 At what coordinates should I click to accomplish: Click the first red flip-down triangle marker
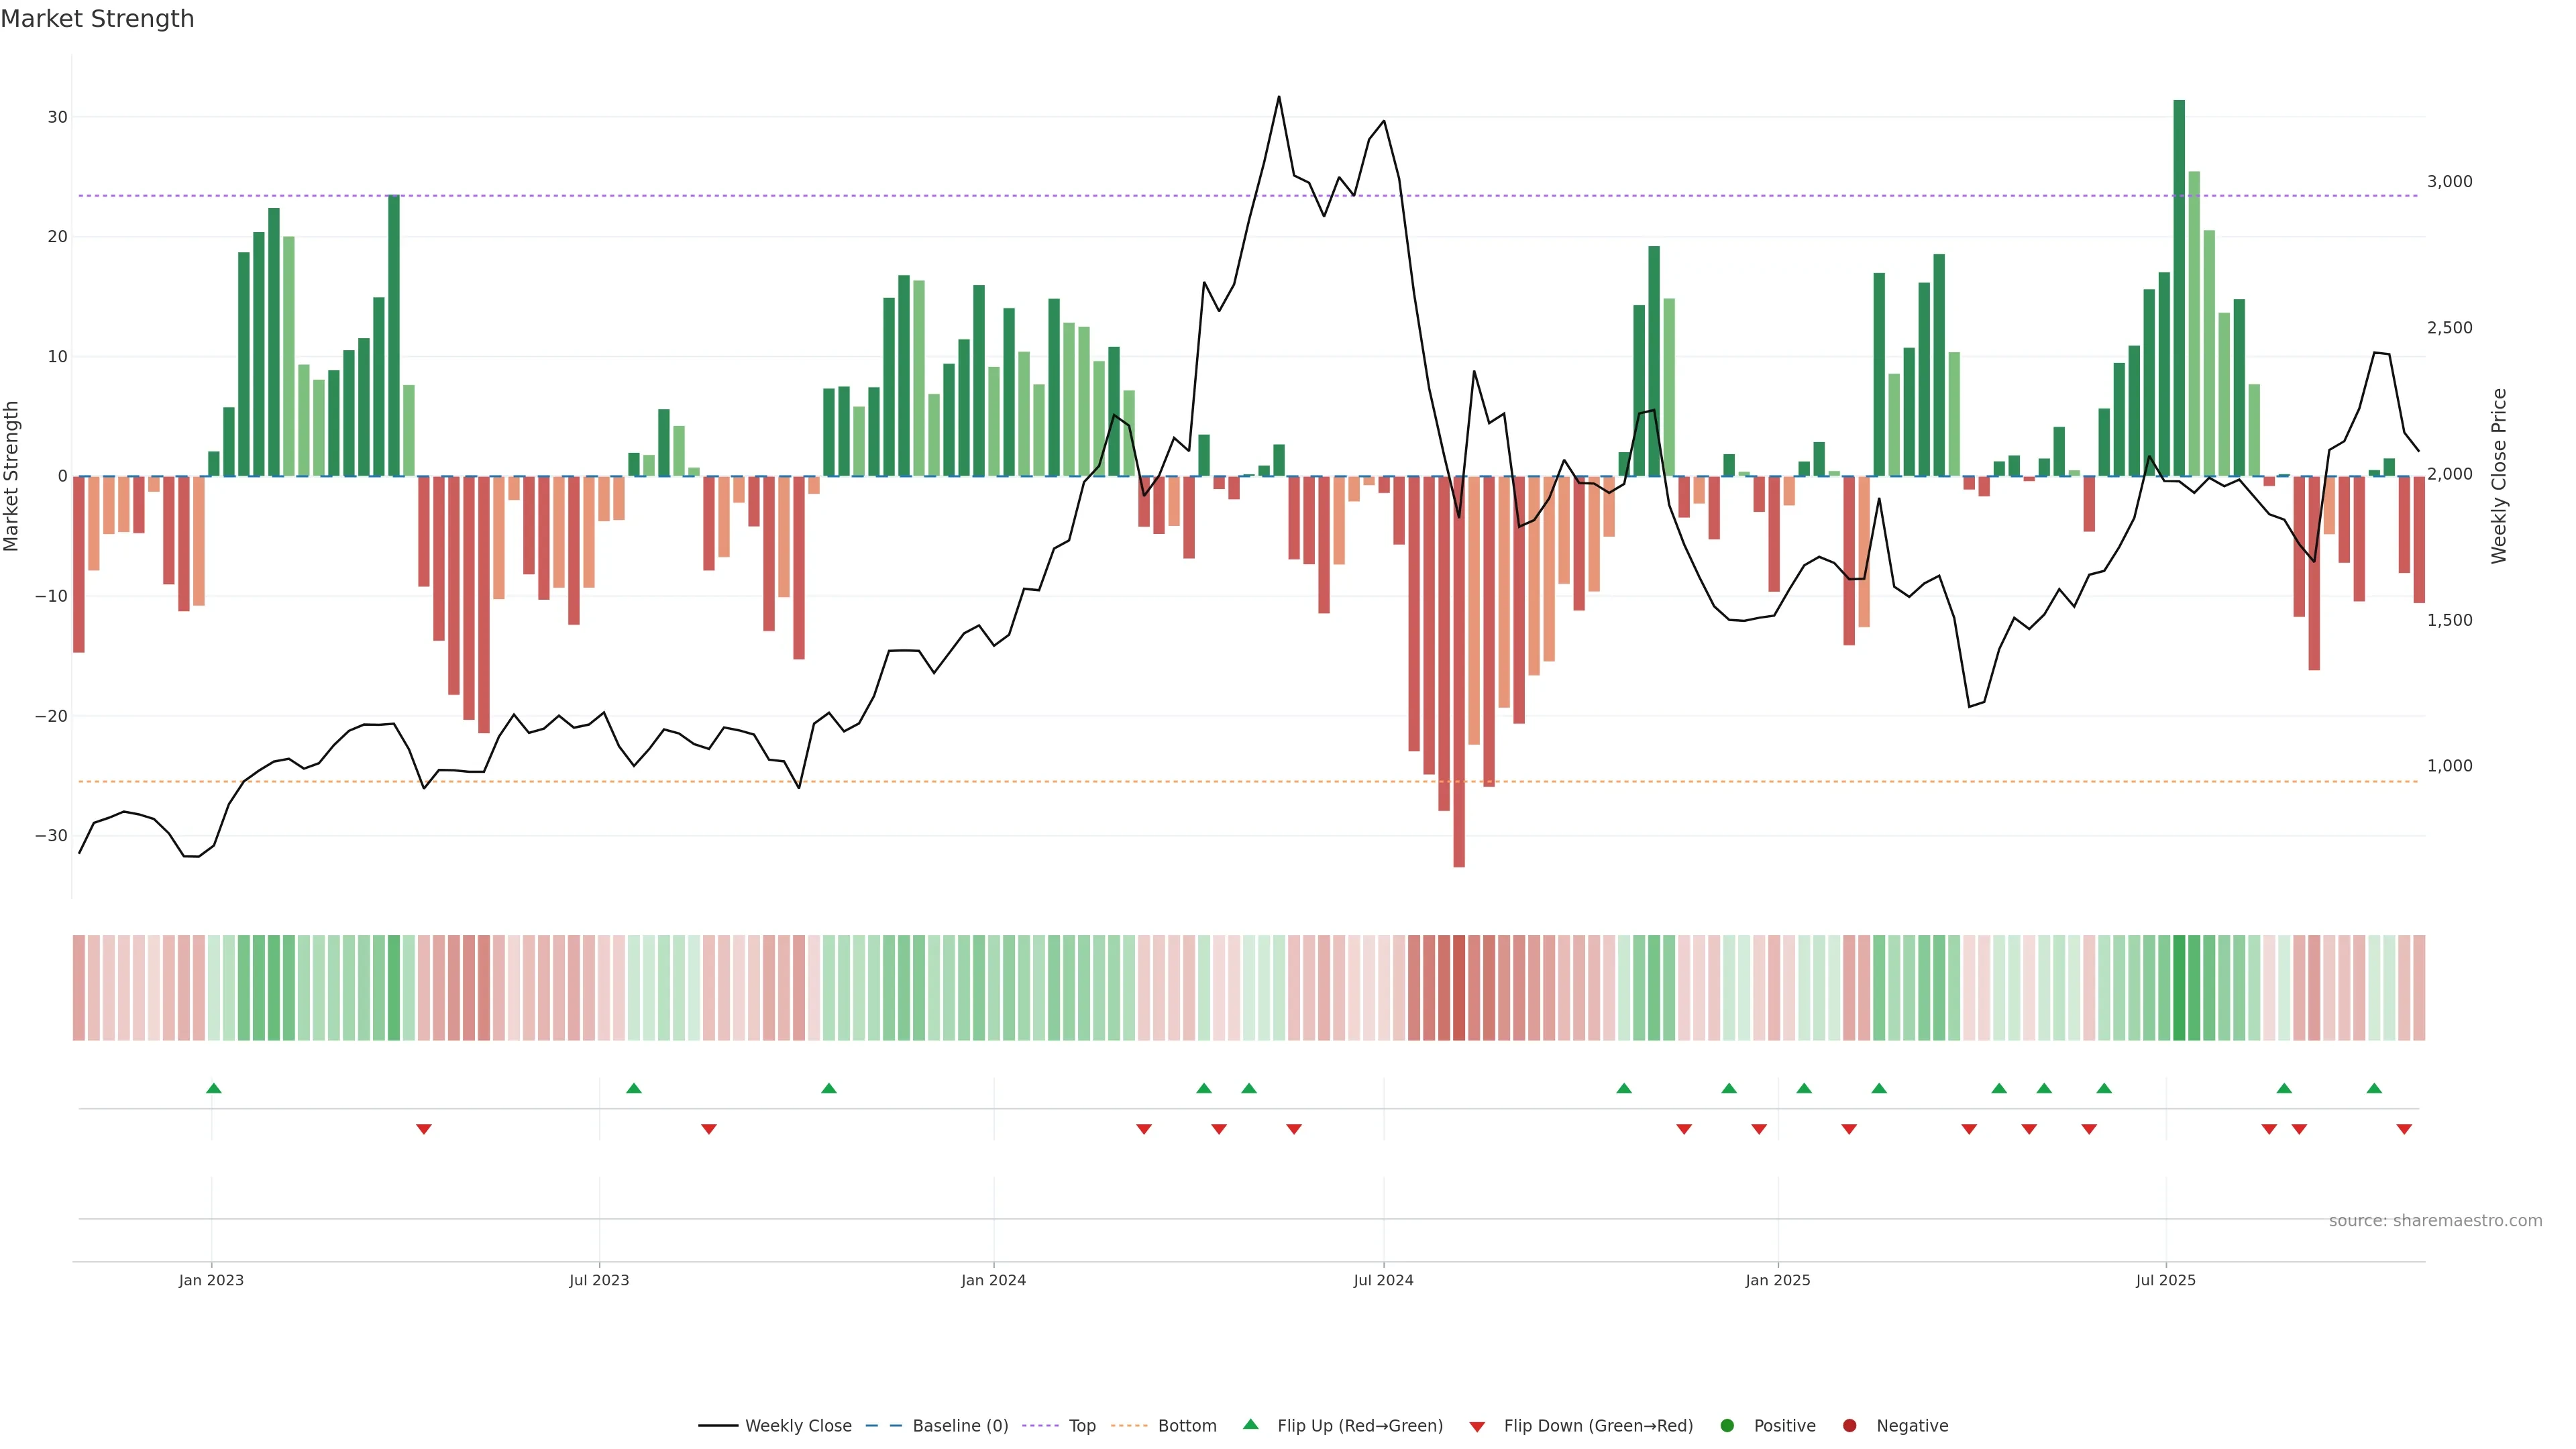[424, 1129]
